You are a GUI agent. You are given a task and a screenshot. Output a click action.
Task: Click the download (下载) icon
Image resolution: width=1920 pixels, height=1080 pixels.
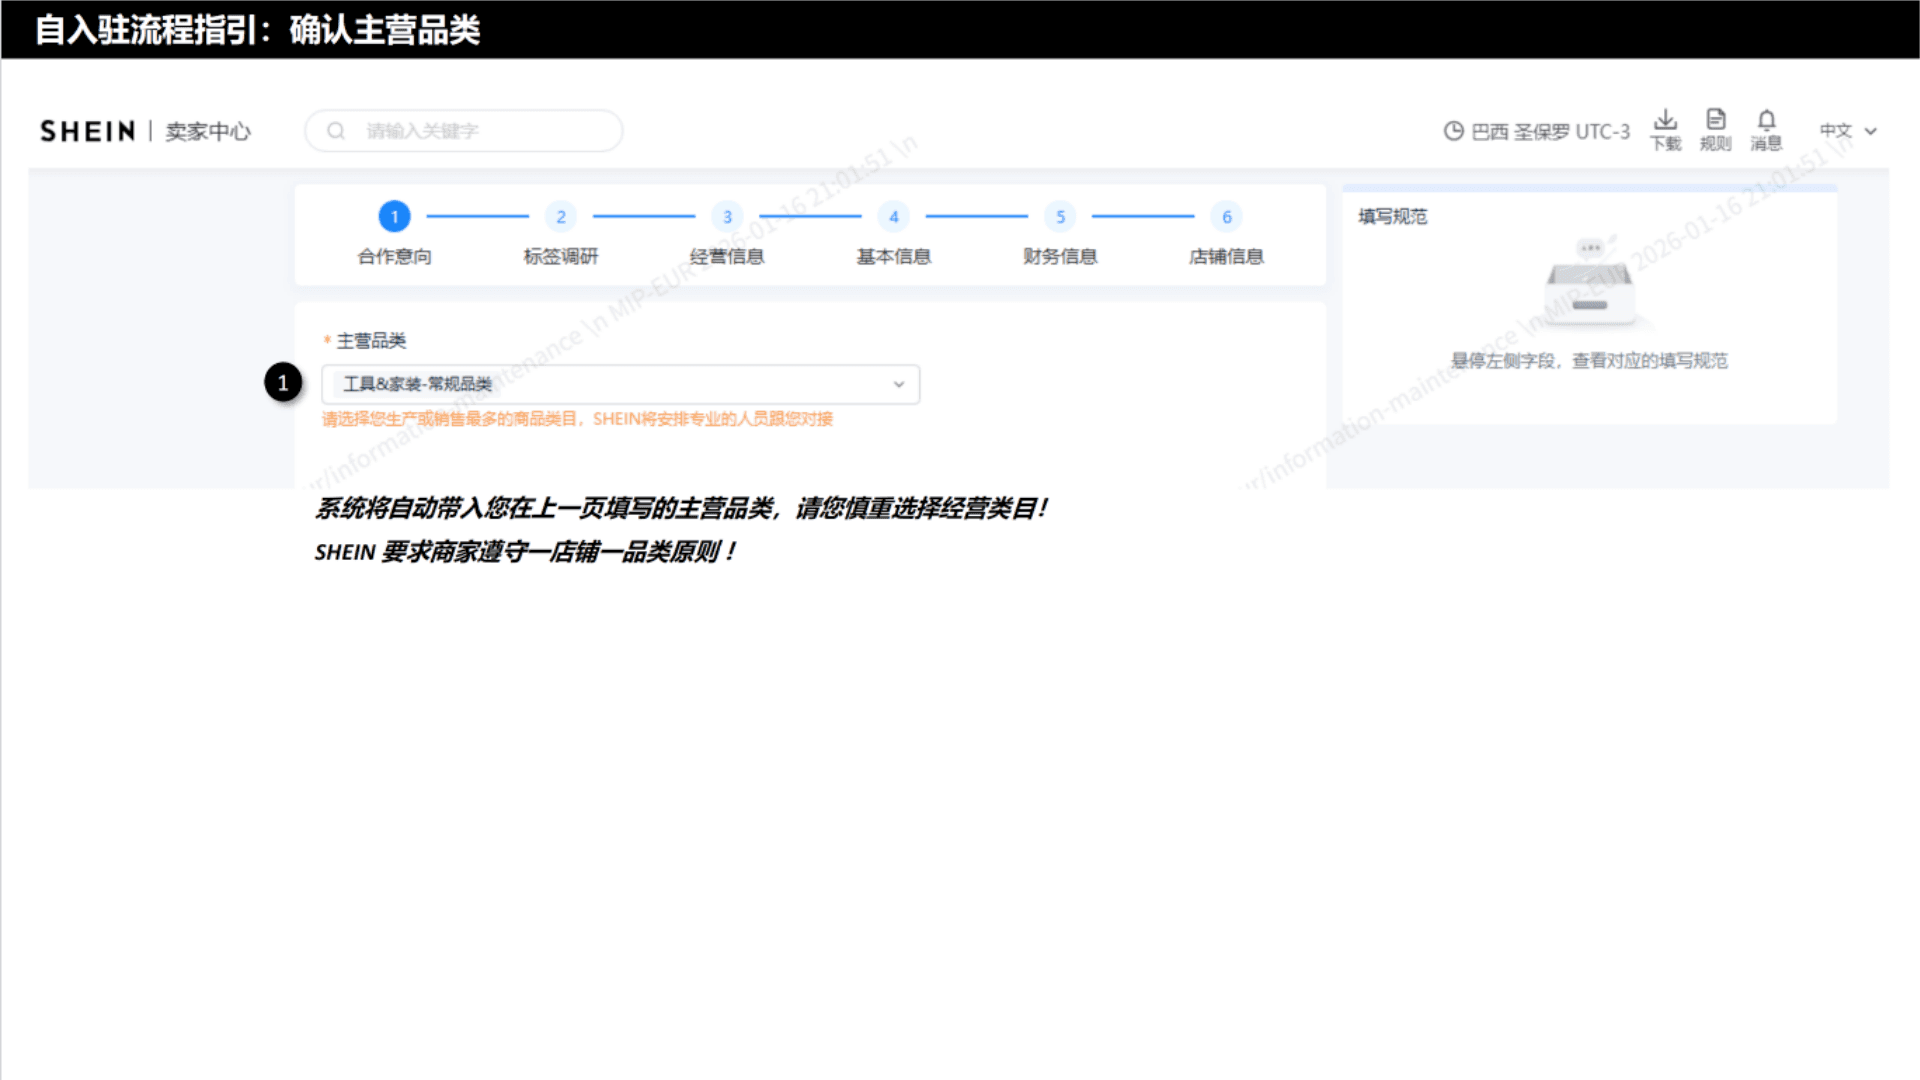click(x=1665, y=120)
